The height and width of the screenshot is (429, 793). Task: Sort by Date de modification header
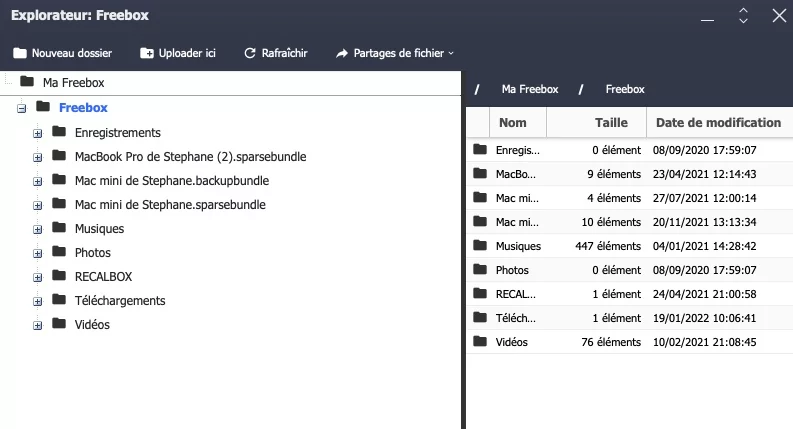[720, 122]
